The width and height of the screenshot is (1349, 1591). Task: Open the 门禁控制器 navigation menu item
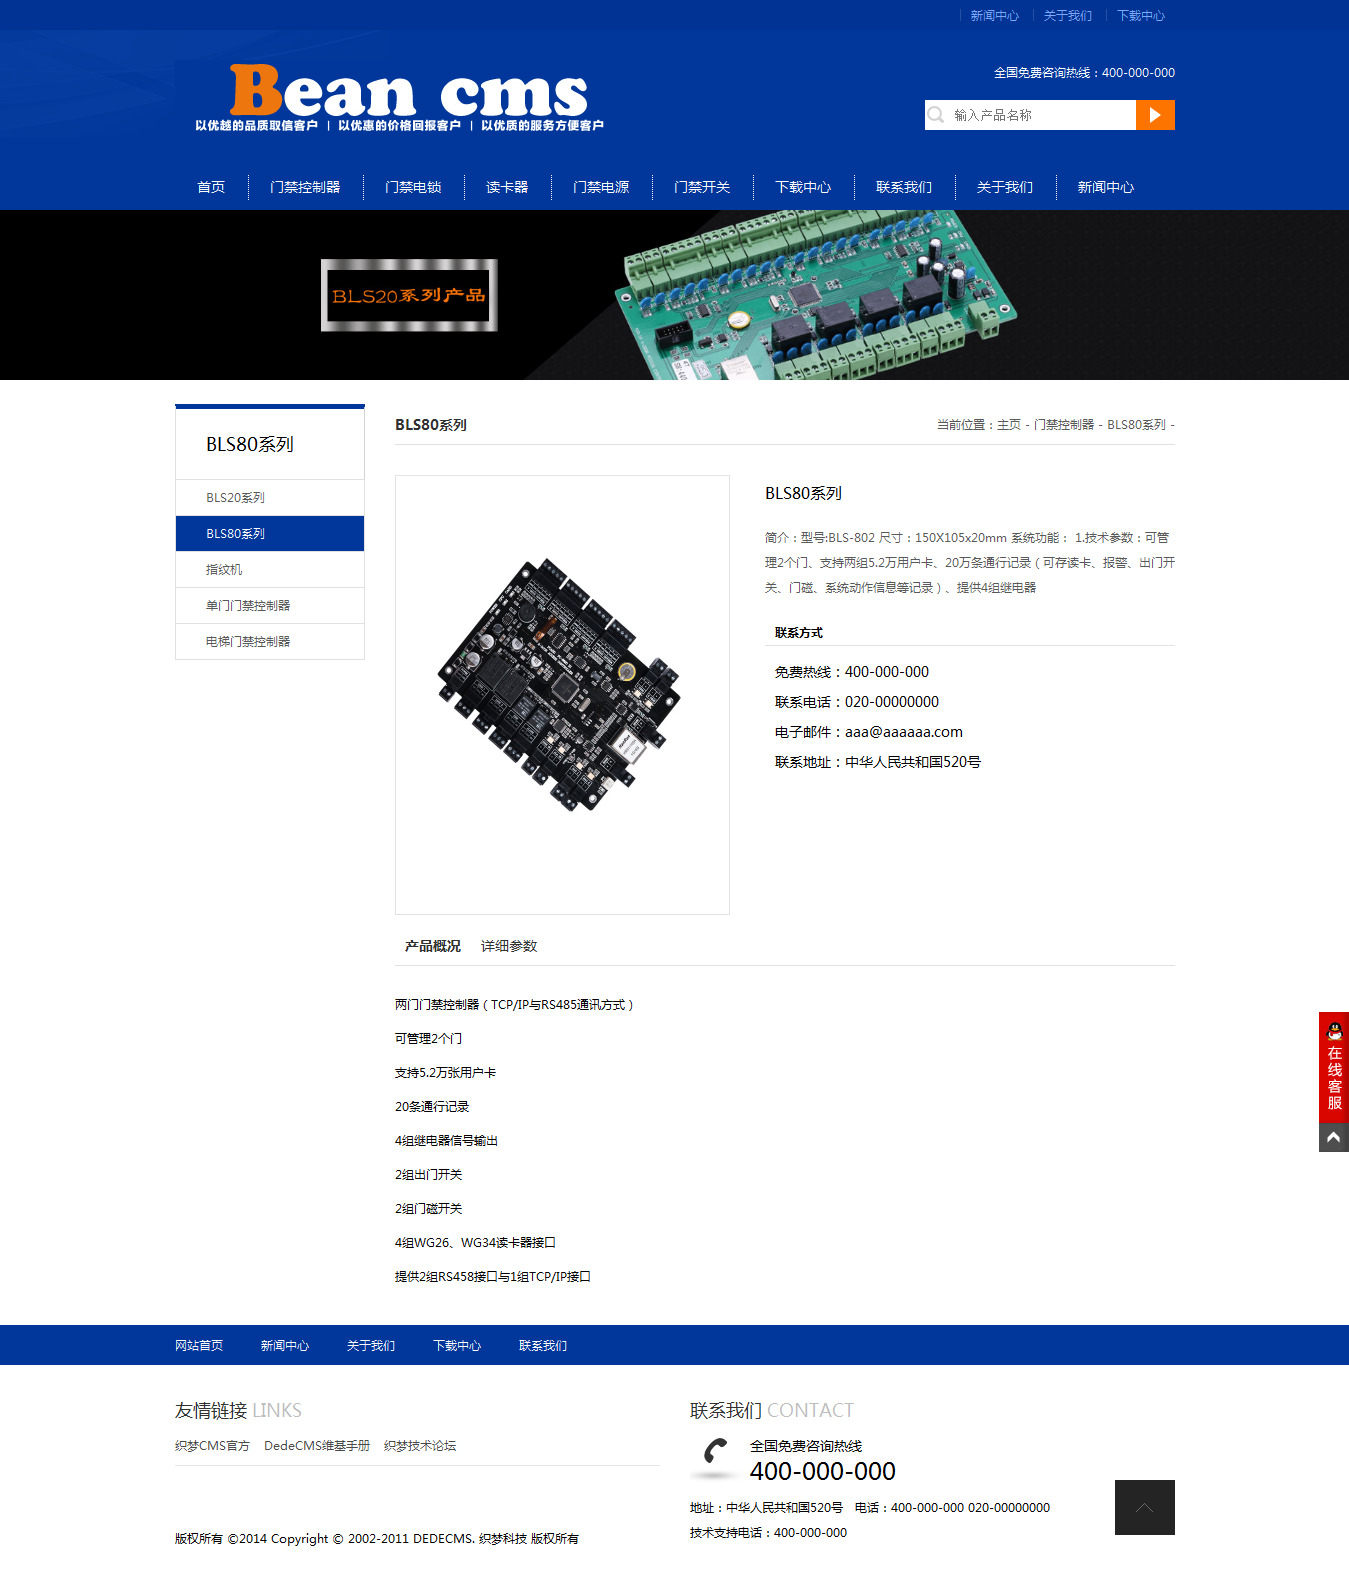click(x=305, y=187)
